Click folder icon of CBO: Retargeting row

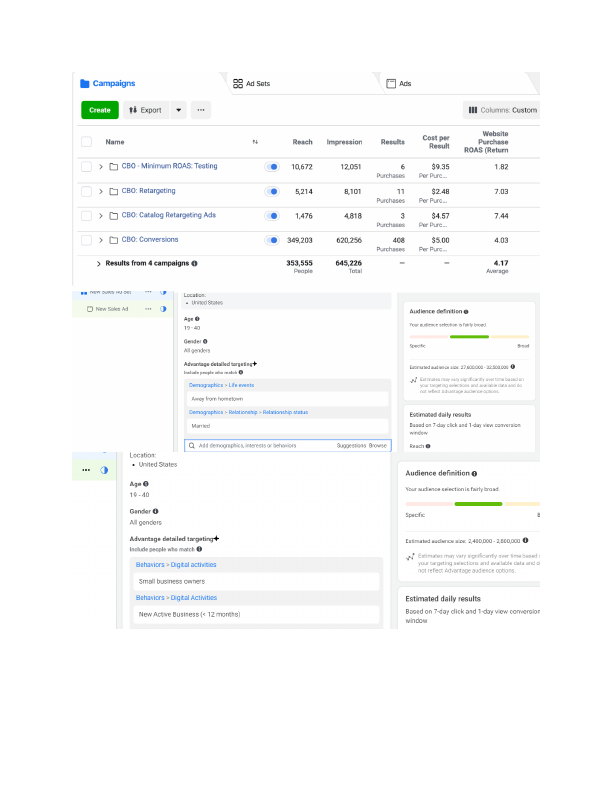114,191
